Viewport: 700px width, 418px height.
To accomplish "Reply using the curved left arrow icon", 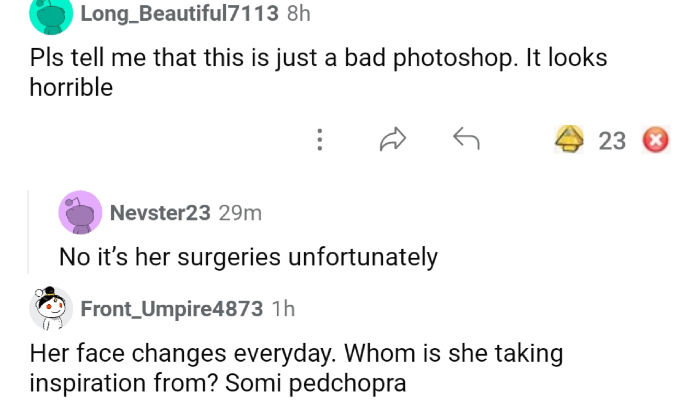I will pyautogui.click(x=466, y=140).
